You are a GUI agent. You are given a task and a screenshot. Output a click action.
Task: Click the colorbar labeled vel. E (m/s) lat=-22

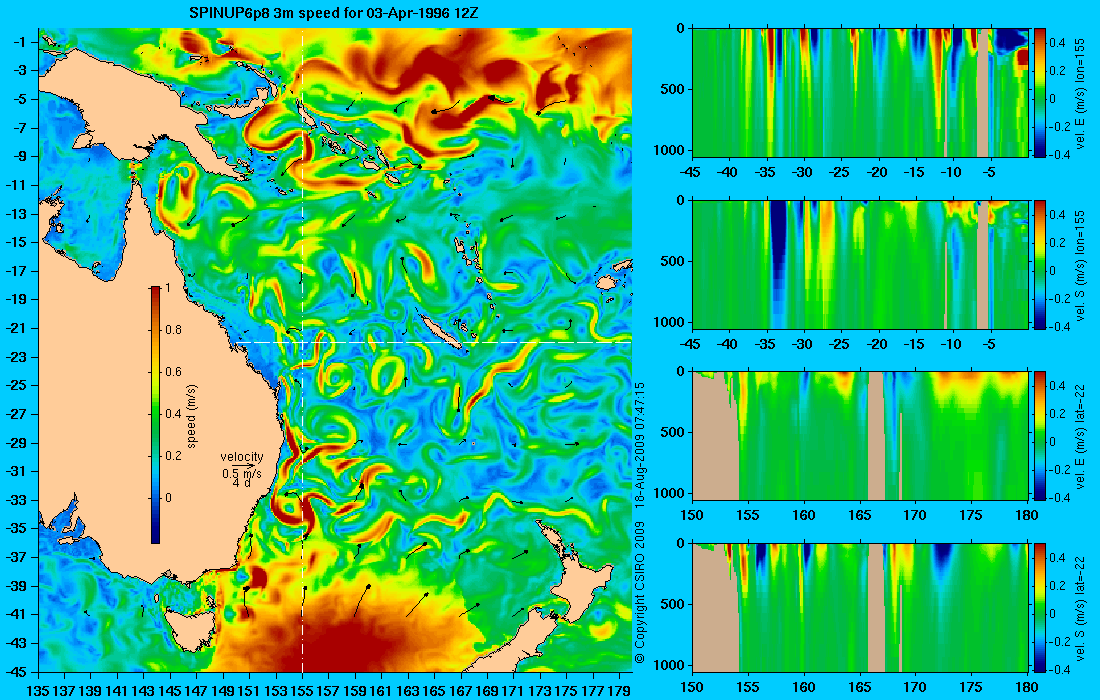[x=1040, y=436]
